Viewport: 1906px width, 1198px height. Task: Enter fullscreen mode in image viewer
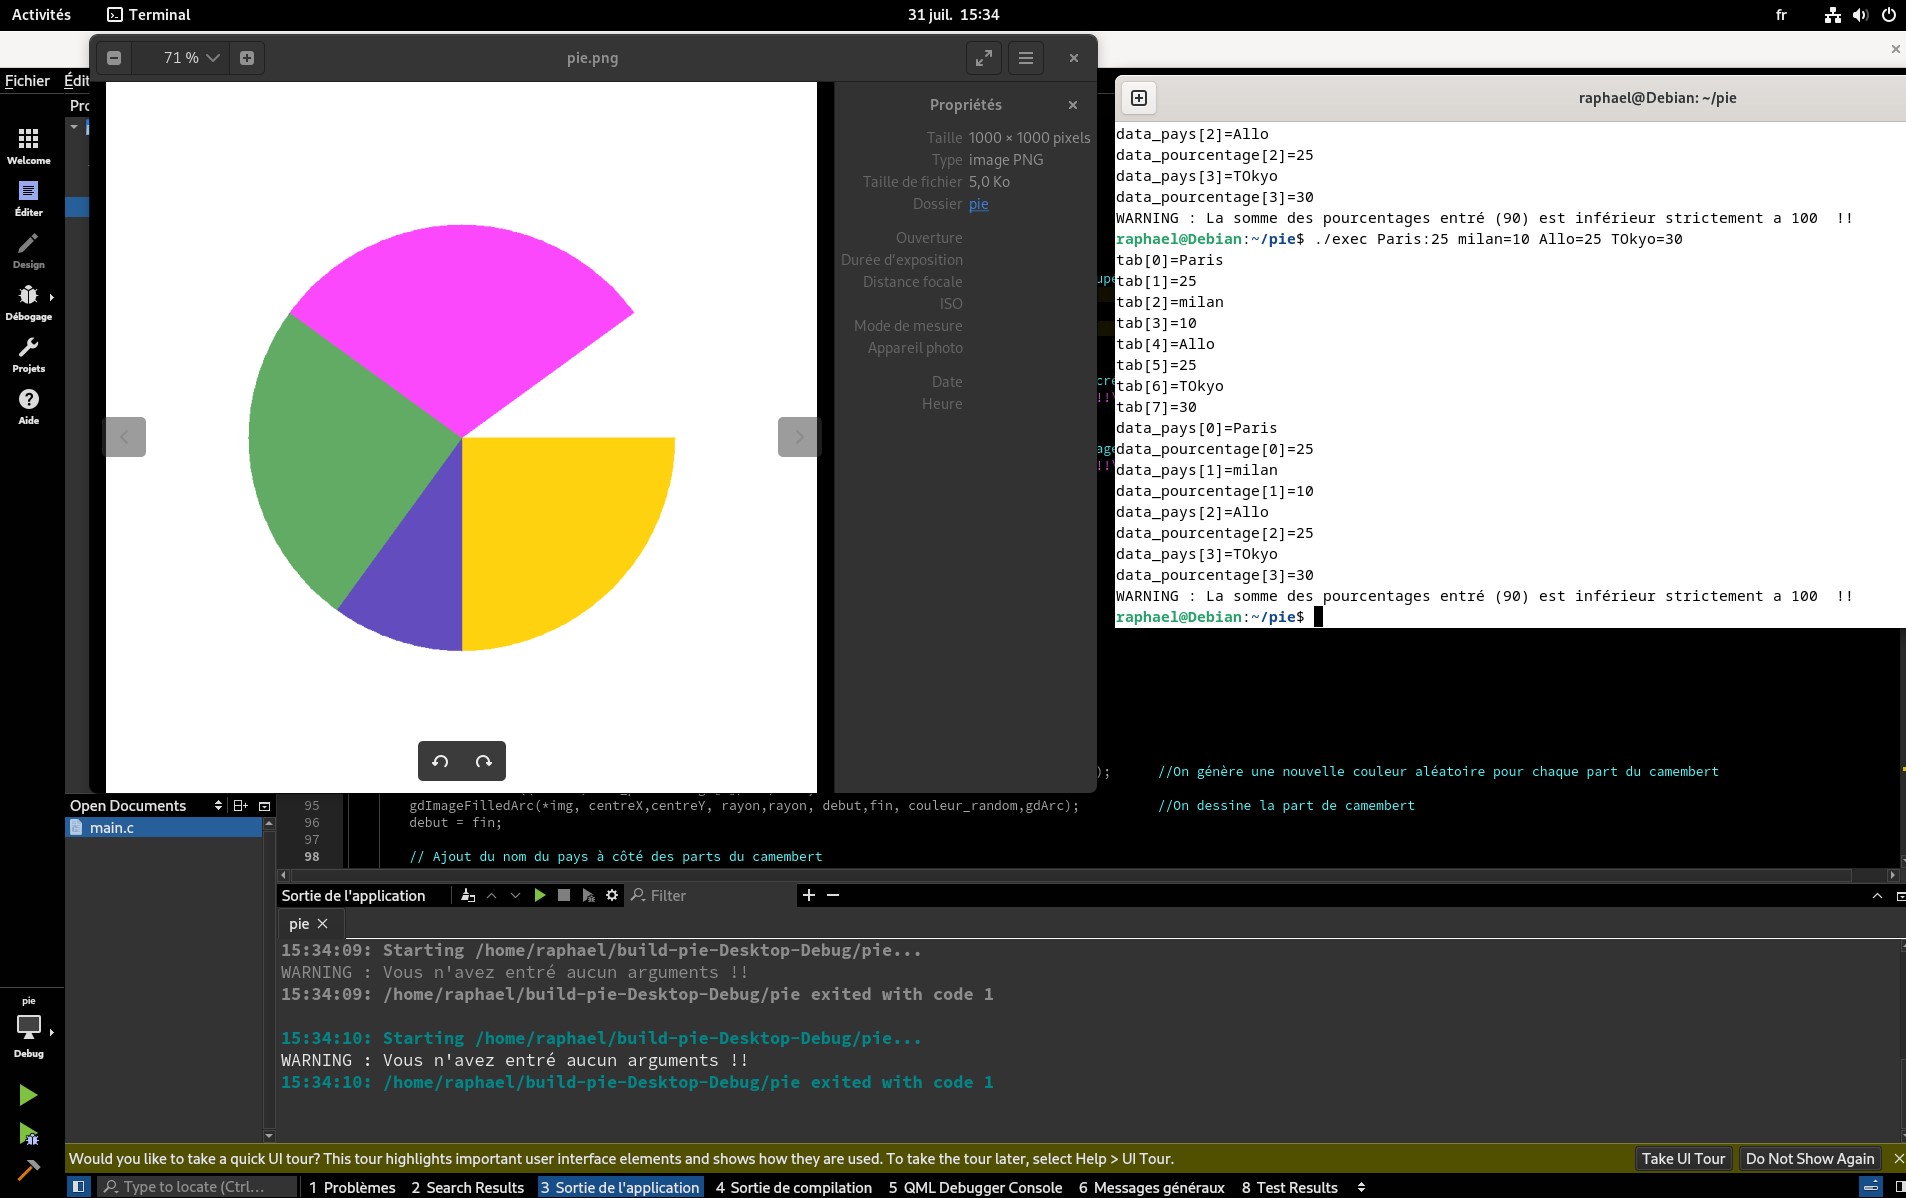point(984,58)
